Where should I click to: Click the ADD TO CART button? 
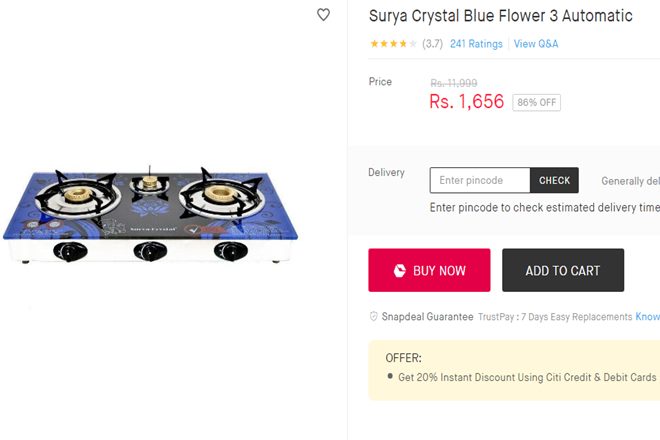click(x=562, y=270)
